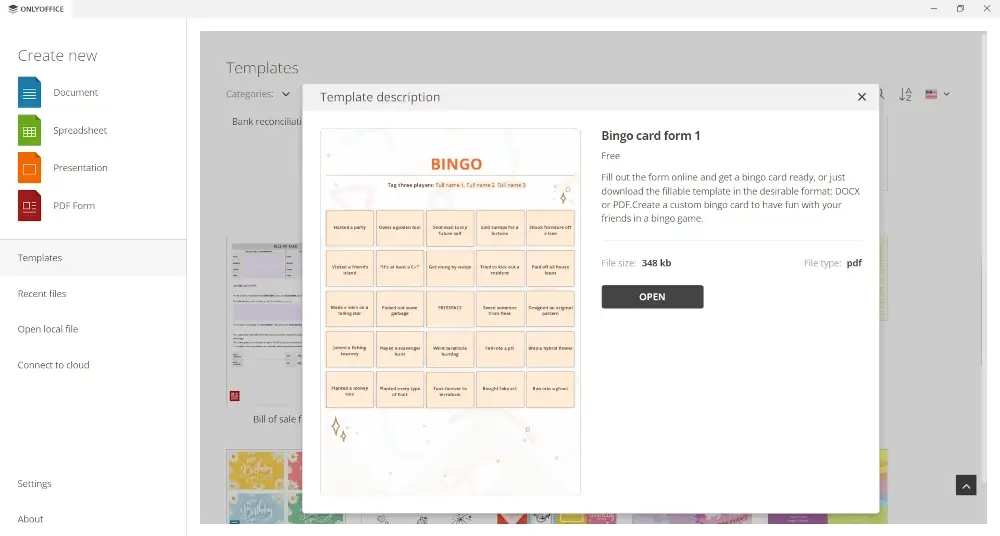This screenshot has width=1000, height=536.
Task: Click the Bingo card preview image
Action: pos(450,310)
